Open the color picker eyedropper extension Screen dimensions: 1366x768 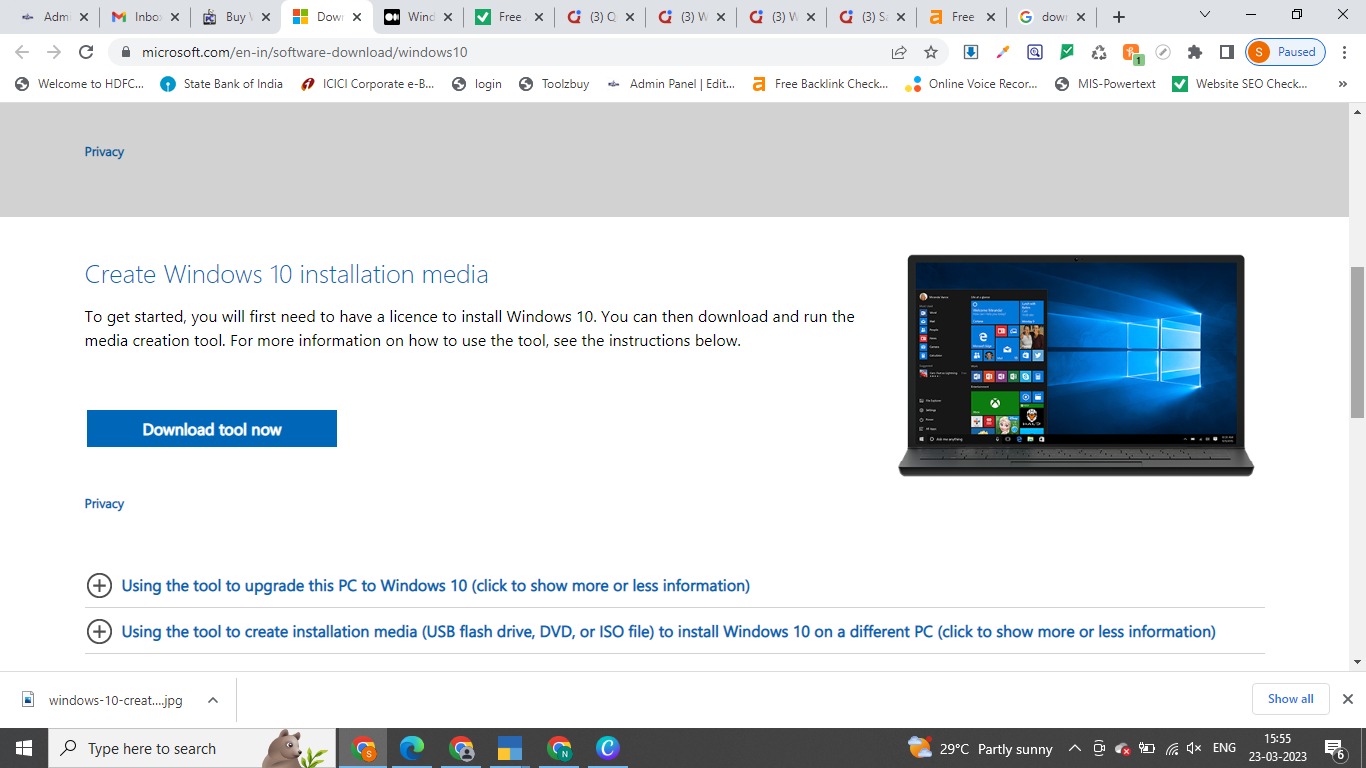(1002, 52)
